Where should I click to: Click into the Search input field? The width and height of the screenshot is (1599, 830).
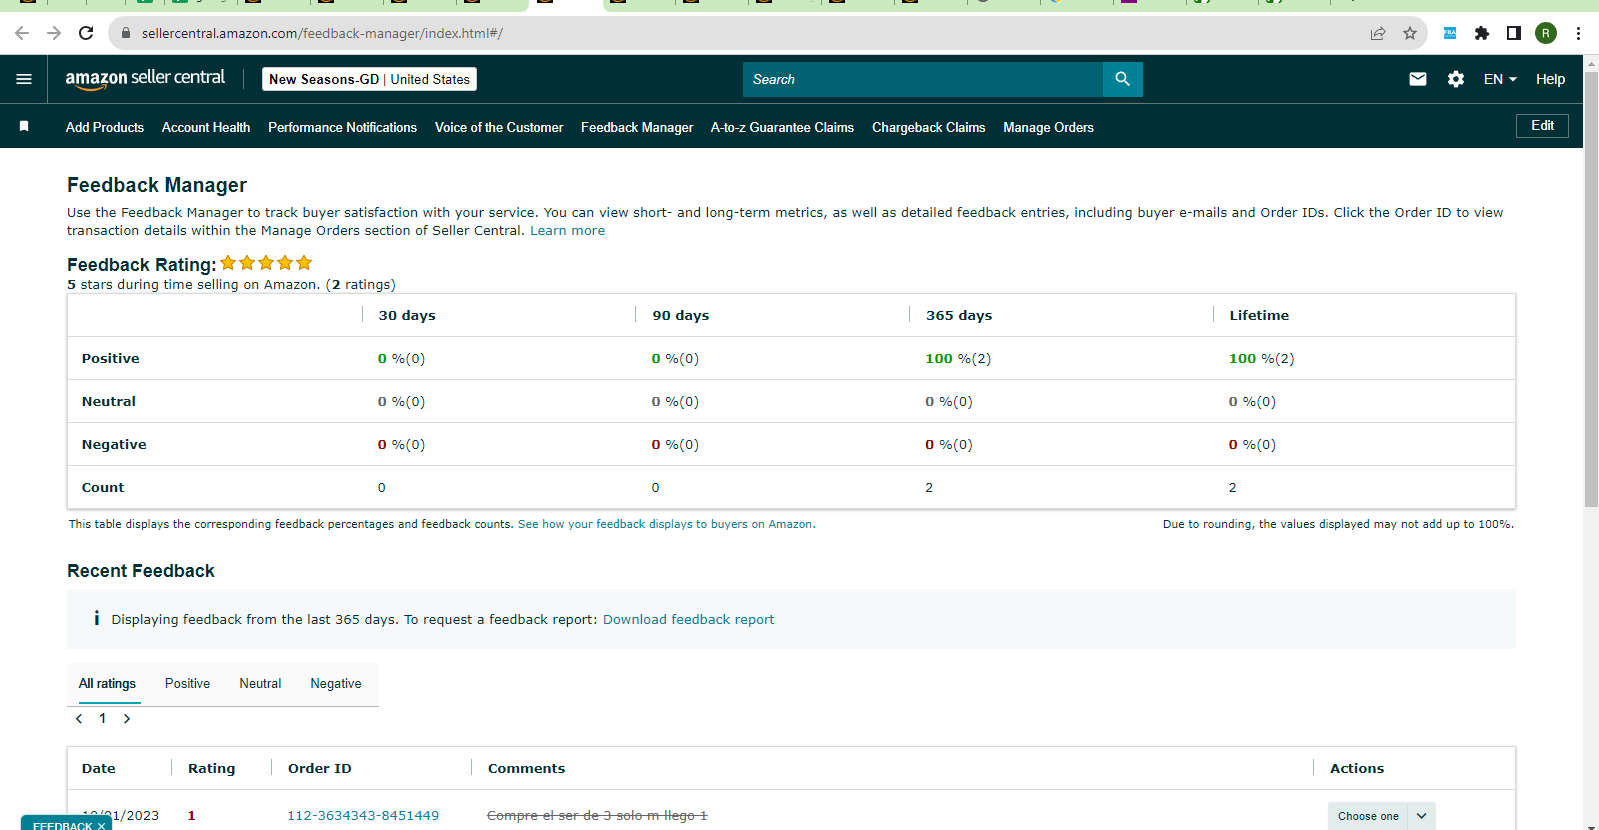pyautogui.click(x=922, y=79)
